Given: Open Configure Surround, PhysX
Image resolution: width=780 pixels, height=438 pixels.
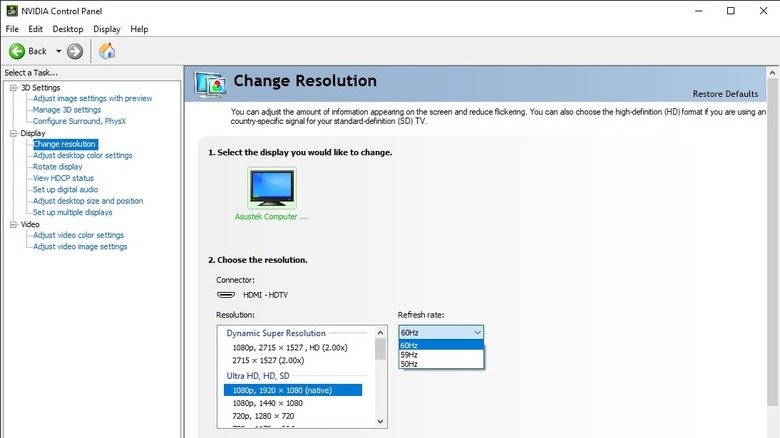Looking at the screenshot, I should [x=79, y=121].
